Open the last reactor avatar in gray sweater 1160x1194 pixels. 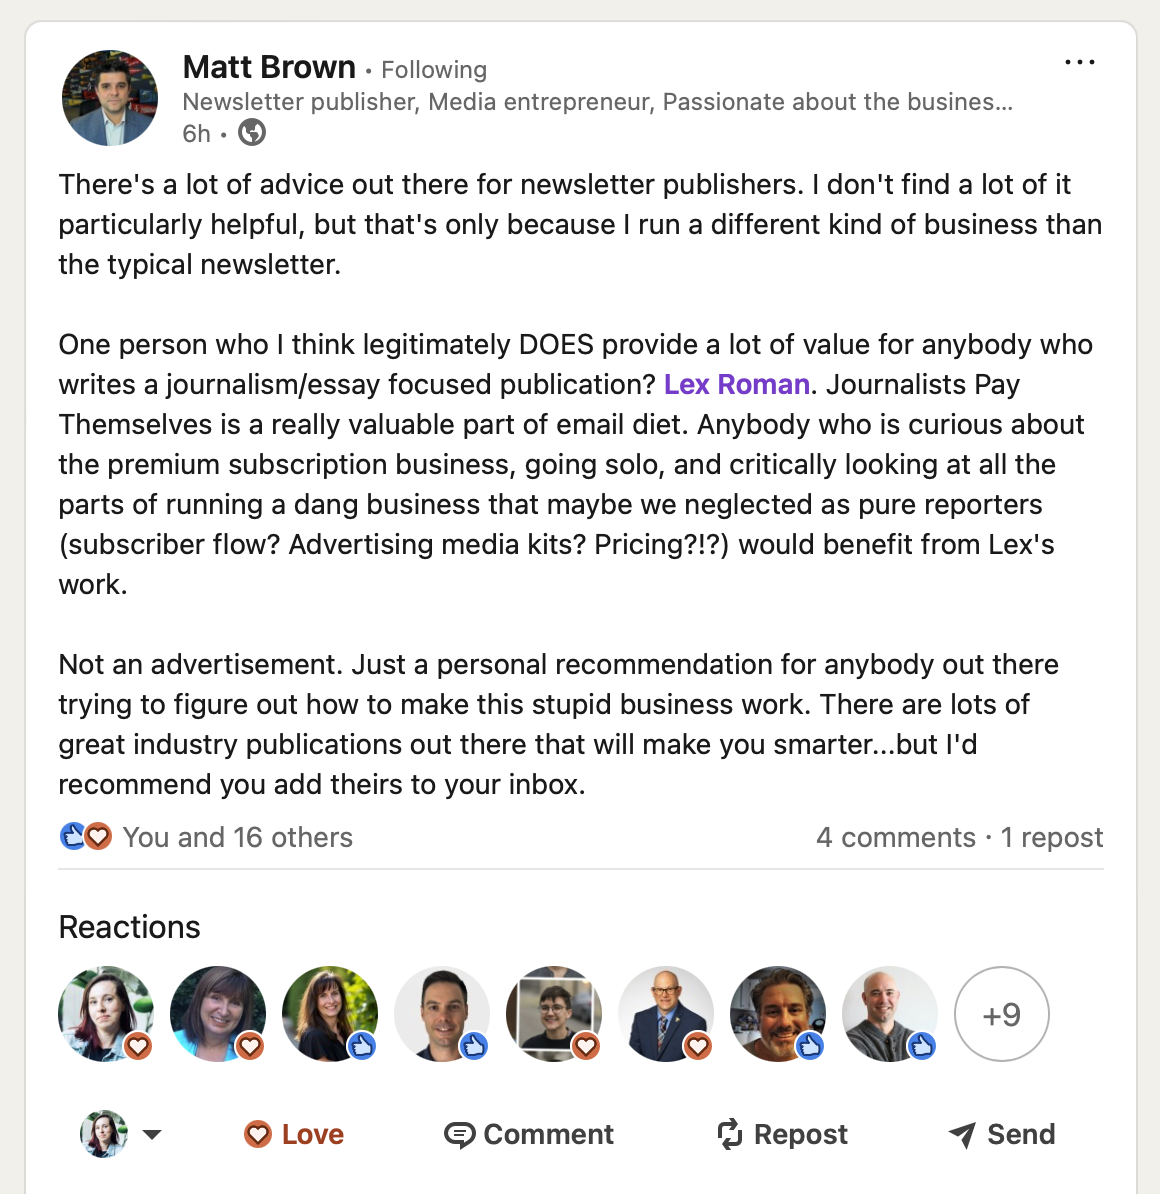pyautogui.click(x=890, y=1014)
